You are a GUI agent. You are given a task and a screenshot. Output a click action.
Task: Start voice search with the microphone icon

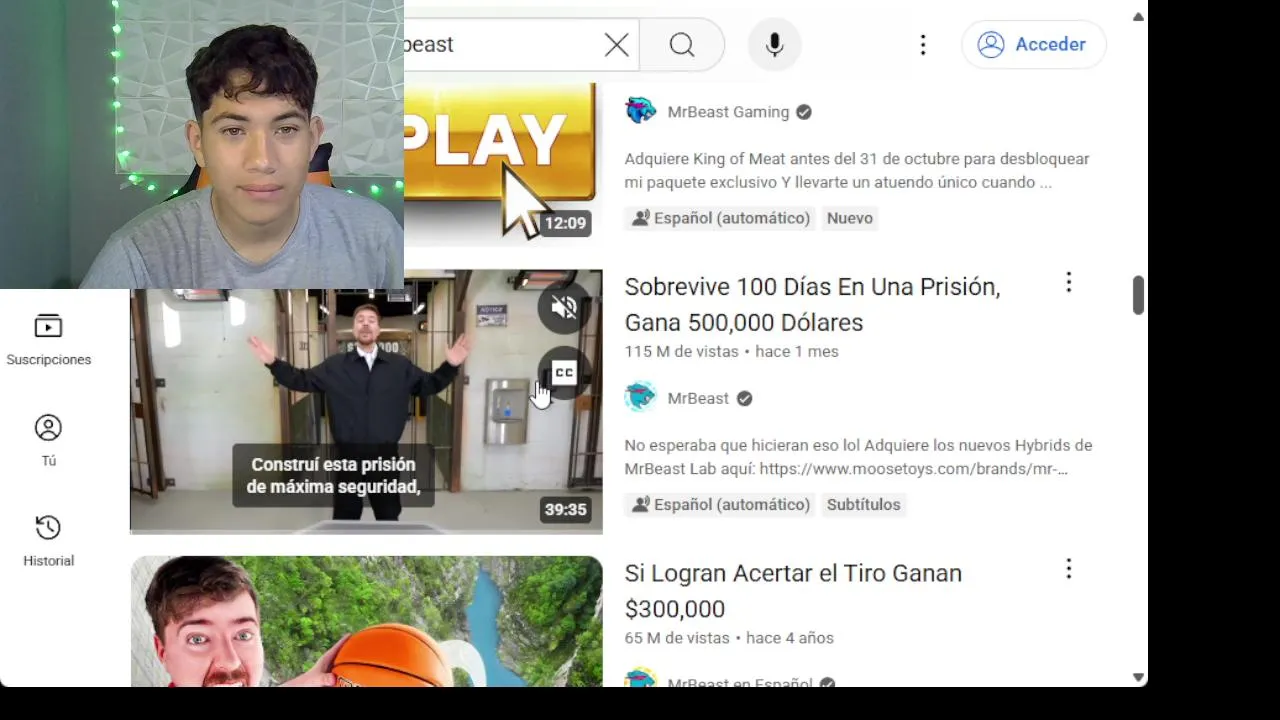[774, 44]
